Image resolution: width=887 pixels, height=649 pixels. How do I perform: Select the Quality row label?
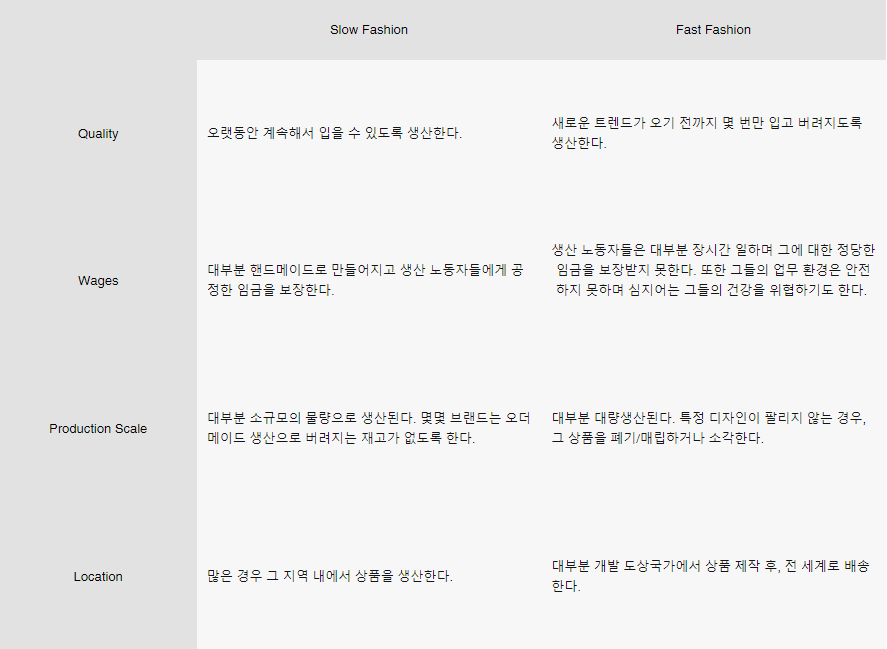98,134
